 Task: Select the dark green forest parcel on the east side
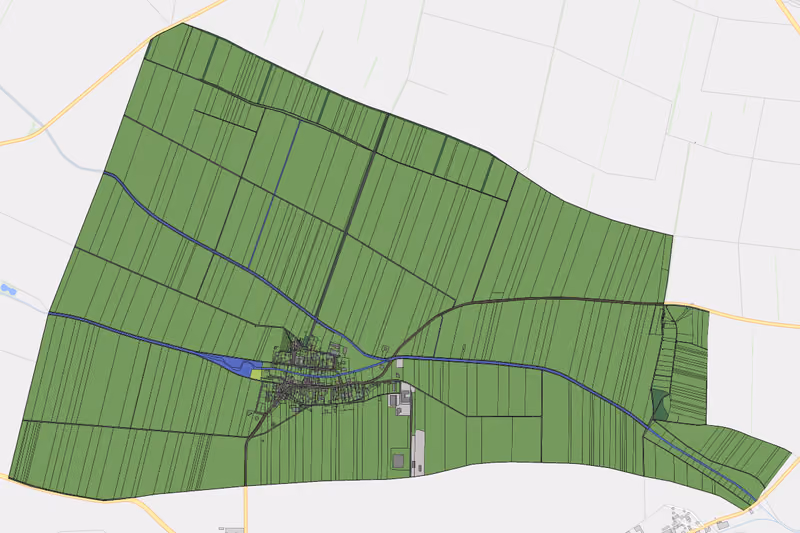pos(660,405)
